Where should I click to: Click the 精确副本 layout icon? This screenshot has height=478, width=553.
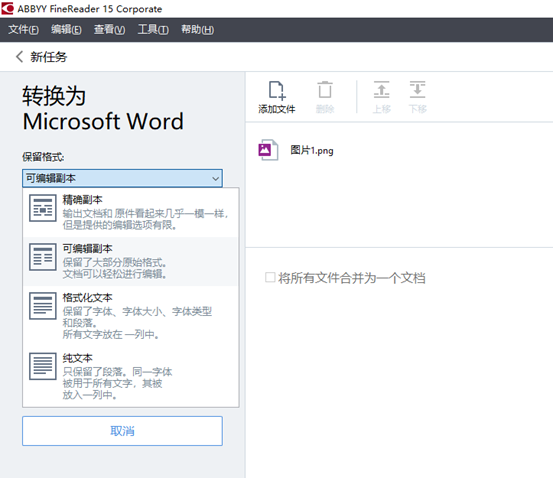tap(43, 208)
